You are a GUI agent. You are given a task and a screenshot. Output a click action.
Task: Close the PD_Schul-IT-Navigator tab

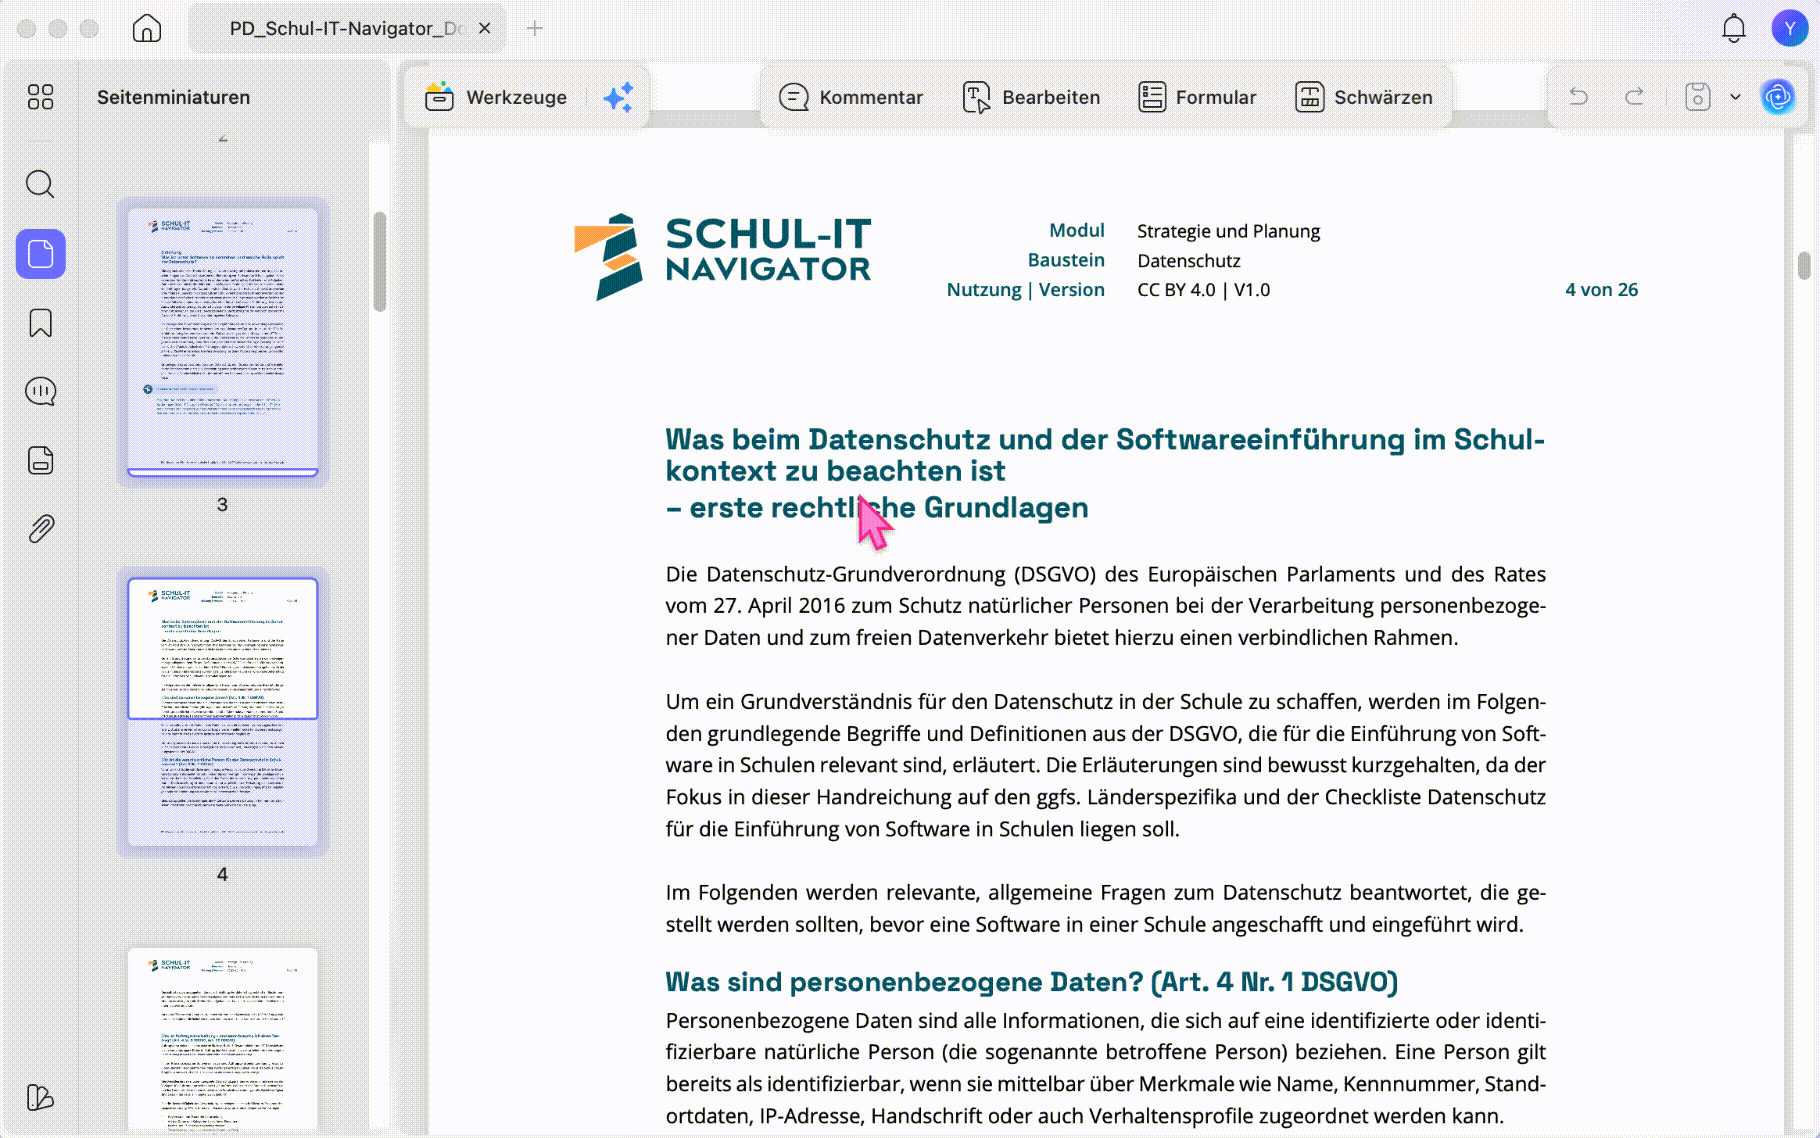[485, 28]
